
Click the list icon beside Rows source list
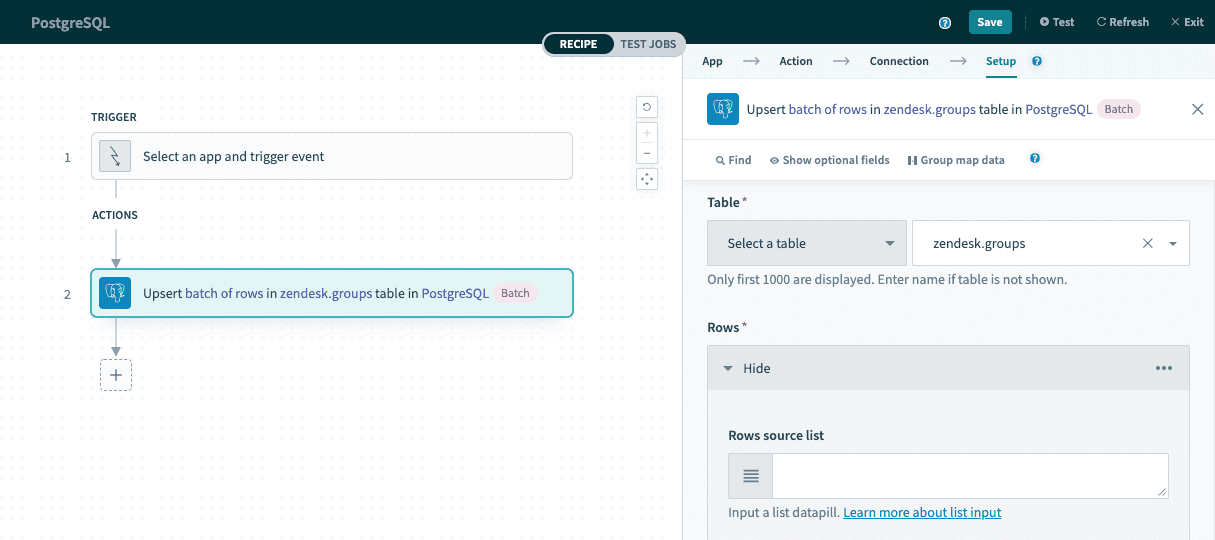click(x=750, y=476)
